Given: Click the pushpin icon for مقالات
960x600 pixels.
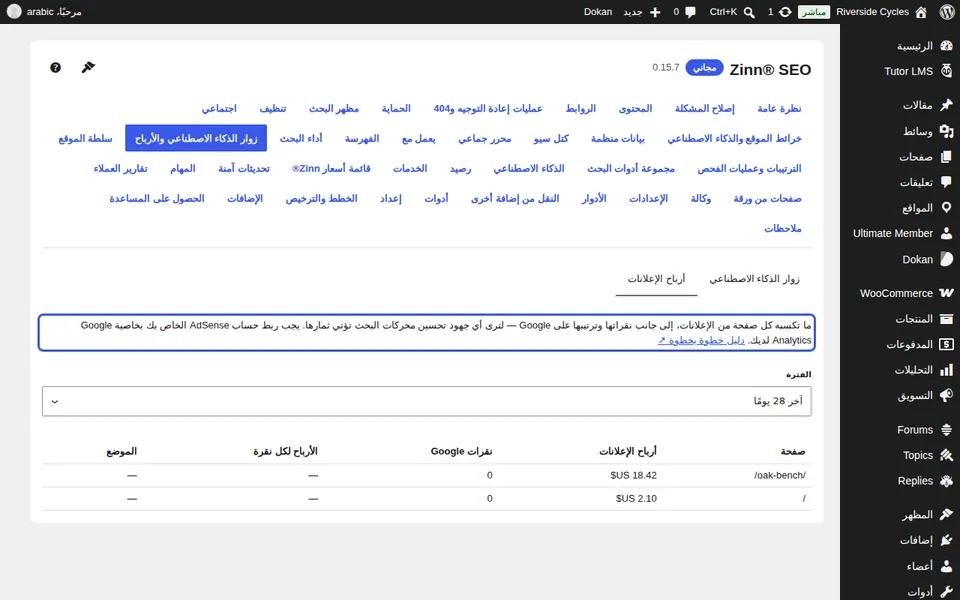Looking at the screenshot, I should pyautogui.click(x=946, y=105).
